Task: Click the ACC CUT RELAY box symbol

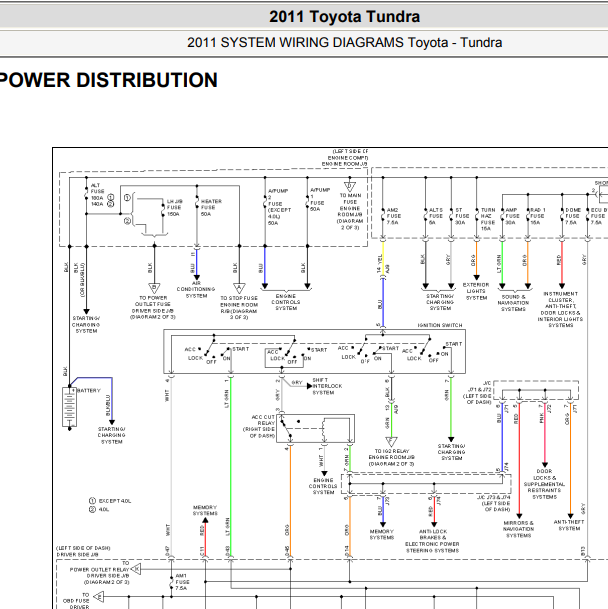Action: point(315,429)
